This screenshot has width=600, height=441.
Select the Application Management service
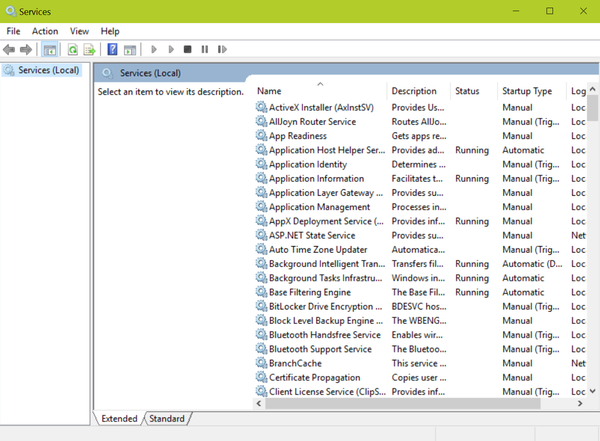[420, 206]
